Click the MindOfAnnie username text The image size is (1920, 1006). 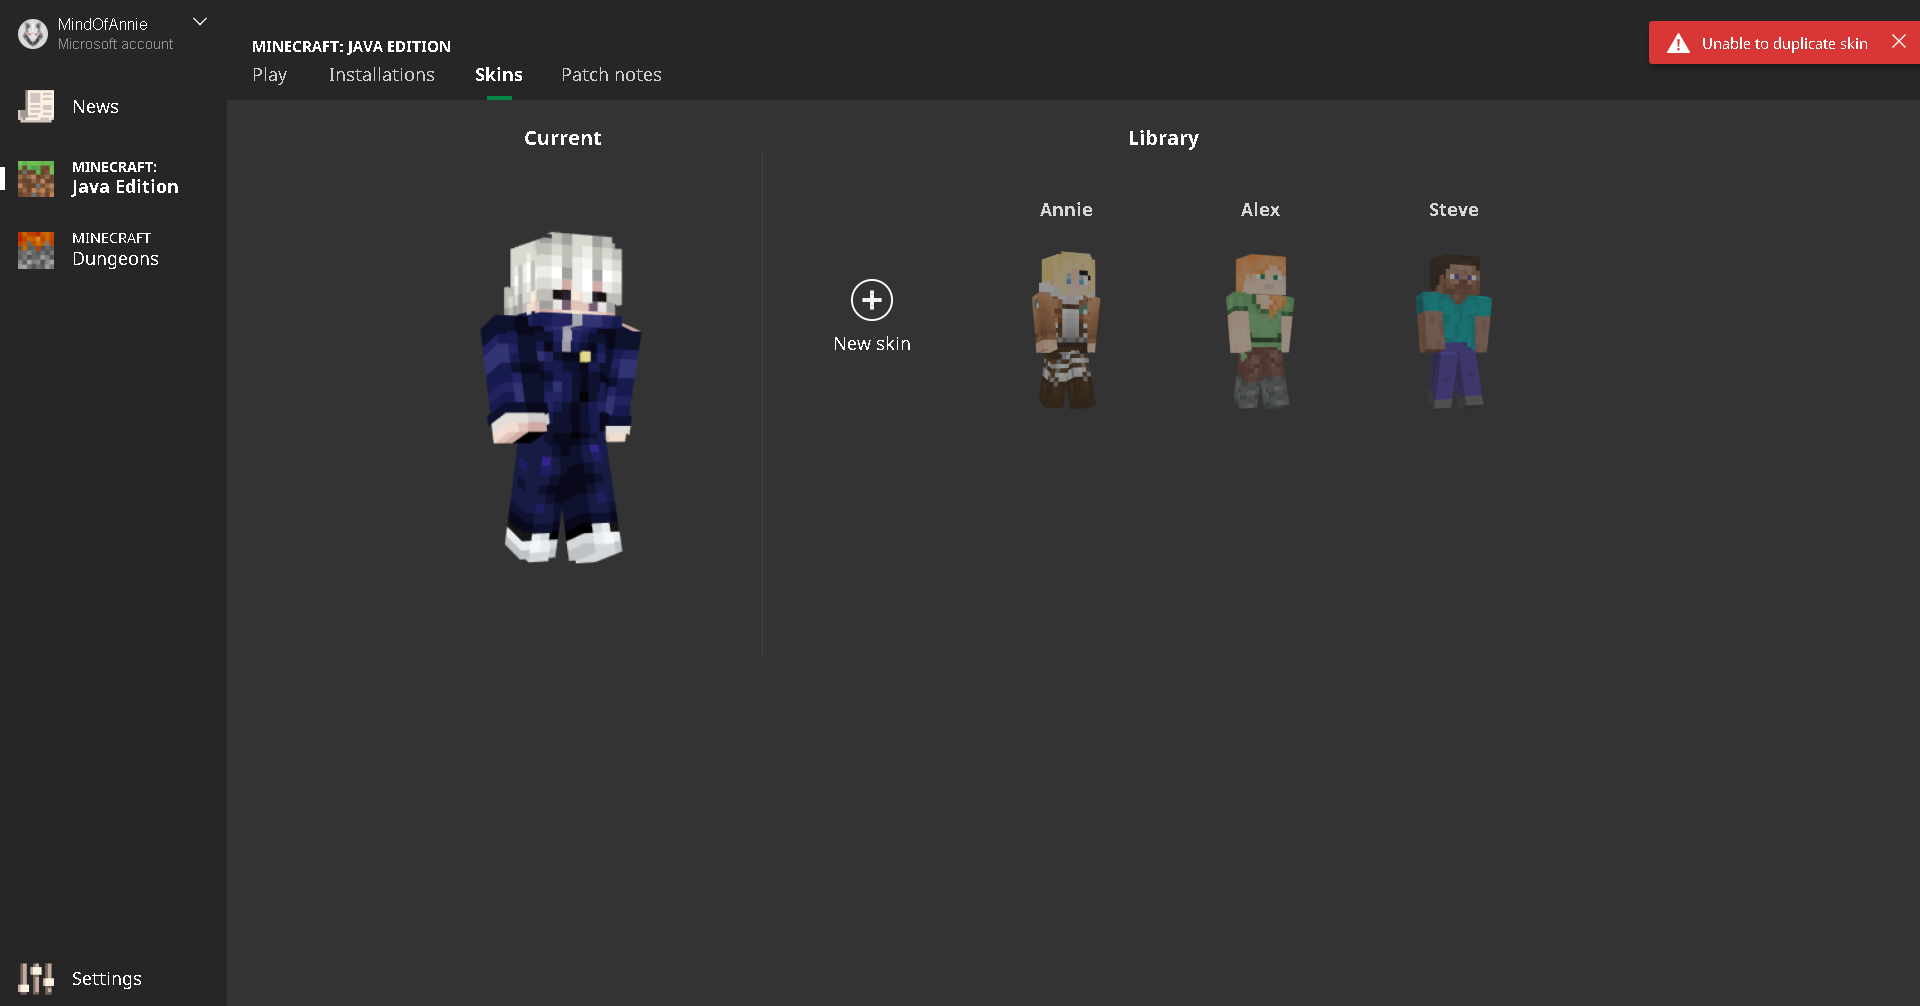click(103, 24)
